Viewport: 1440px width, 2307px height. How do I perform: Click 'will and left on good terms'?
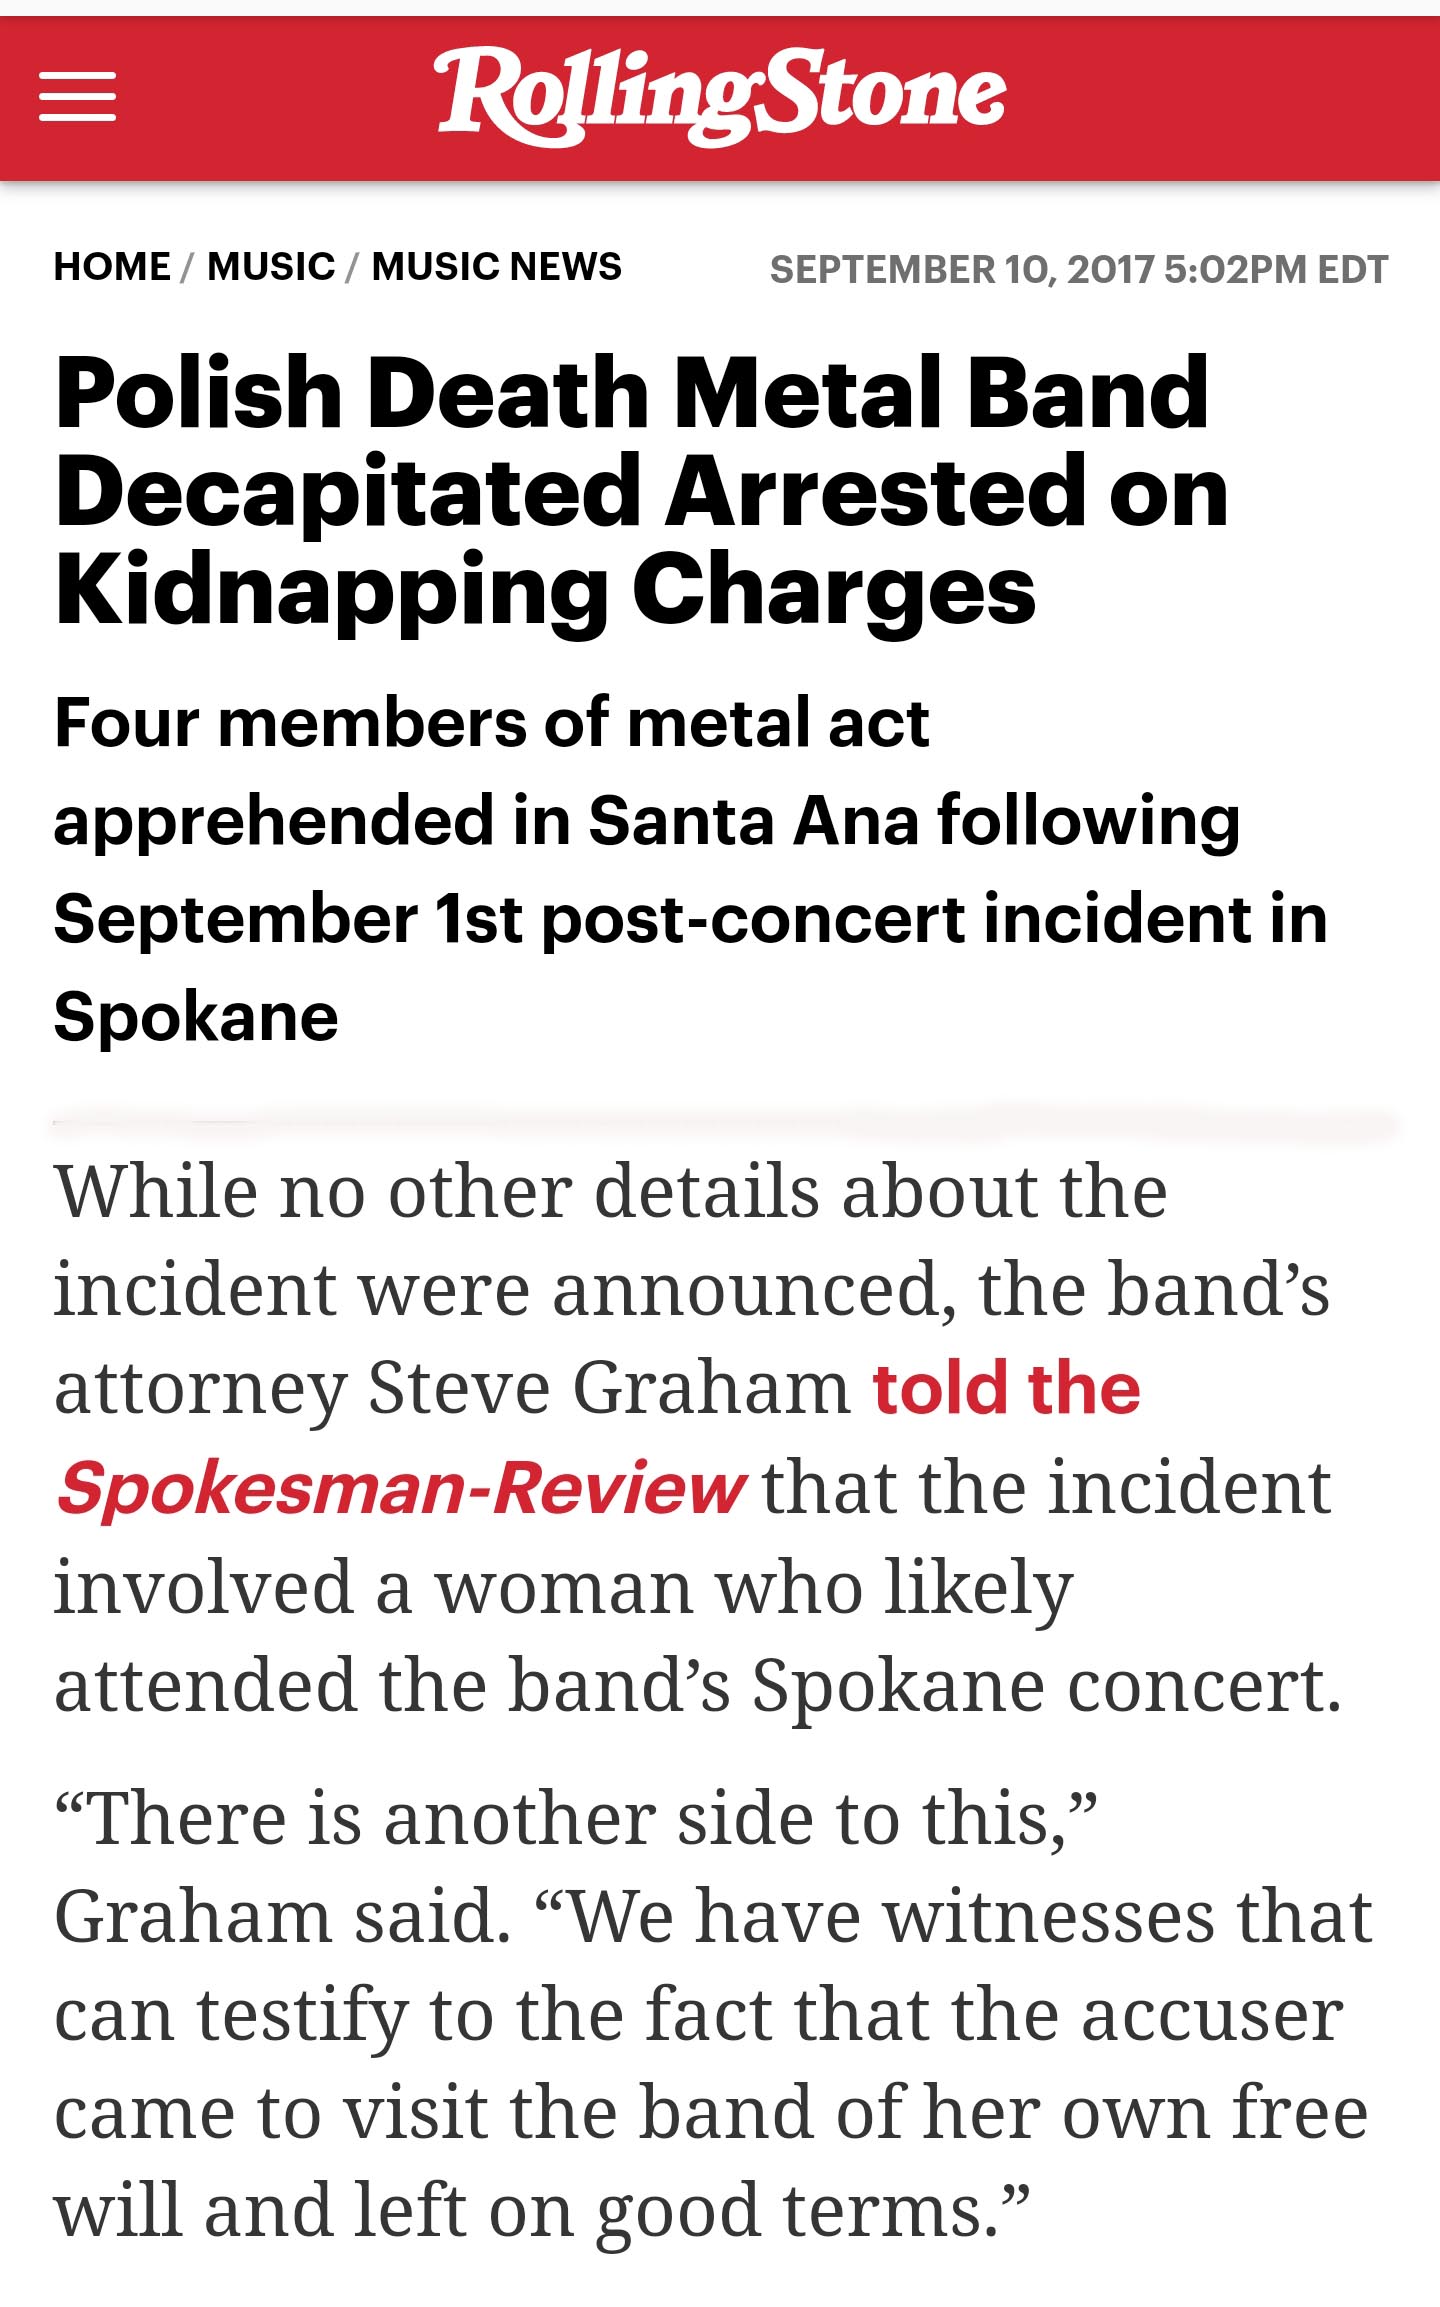click(541, 2212)
